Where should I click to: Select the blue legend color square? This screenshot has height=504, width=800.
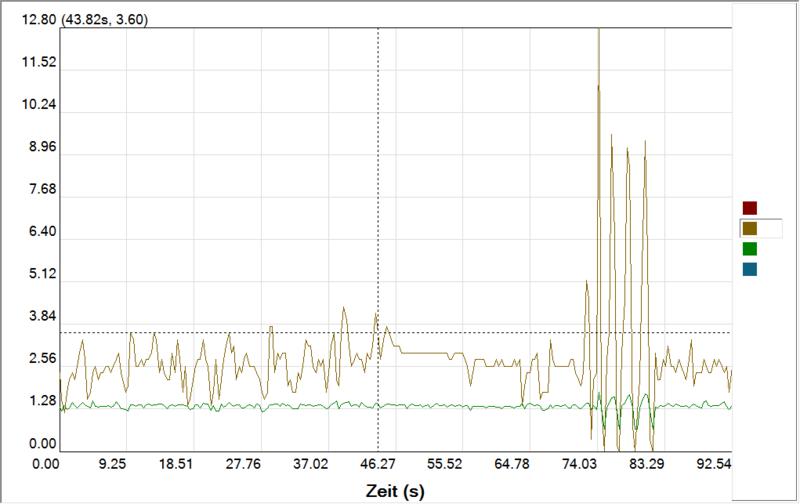click(x=749, y=270)
